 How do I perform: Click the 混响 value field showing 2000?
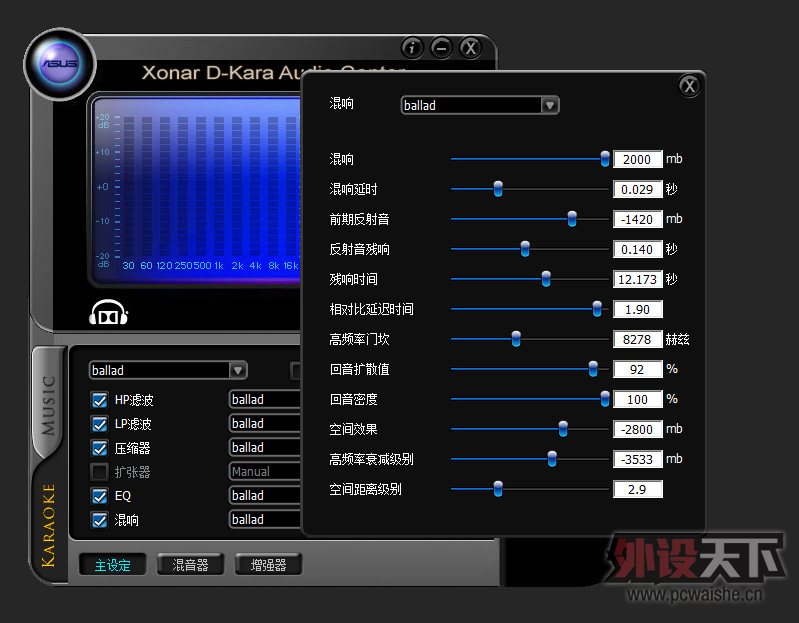(637, 159)
